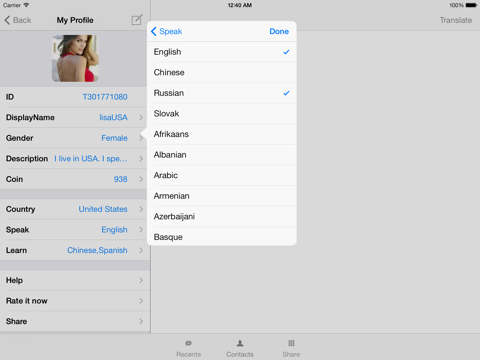The width and height of the screenshot is (480, 360).
Task: Select Albanian as a spoken language
Action: click(x=222, y=155)
